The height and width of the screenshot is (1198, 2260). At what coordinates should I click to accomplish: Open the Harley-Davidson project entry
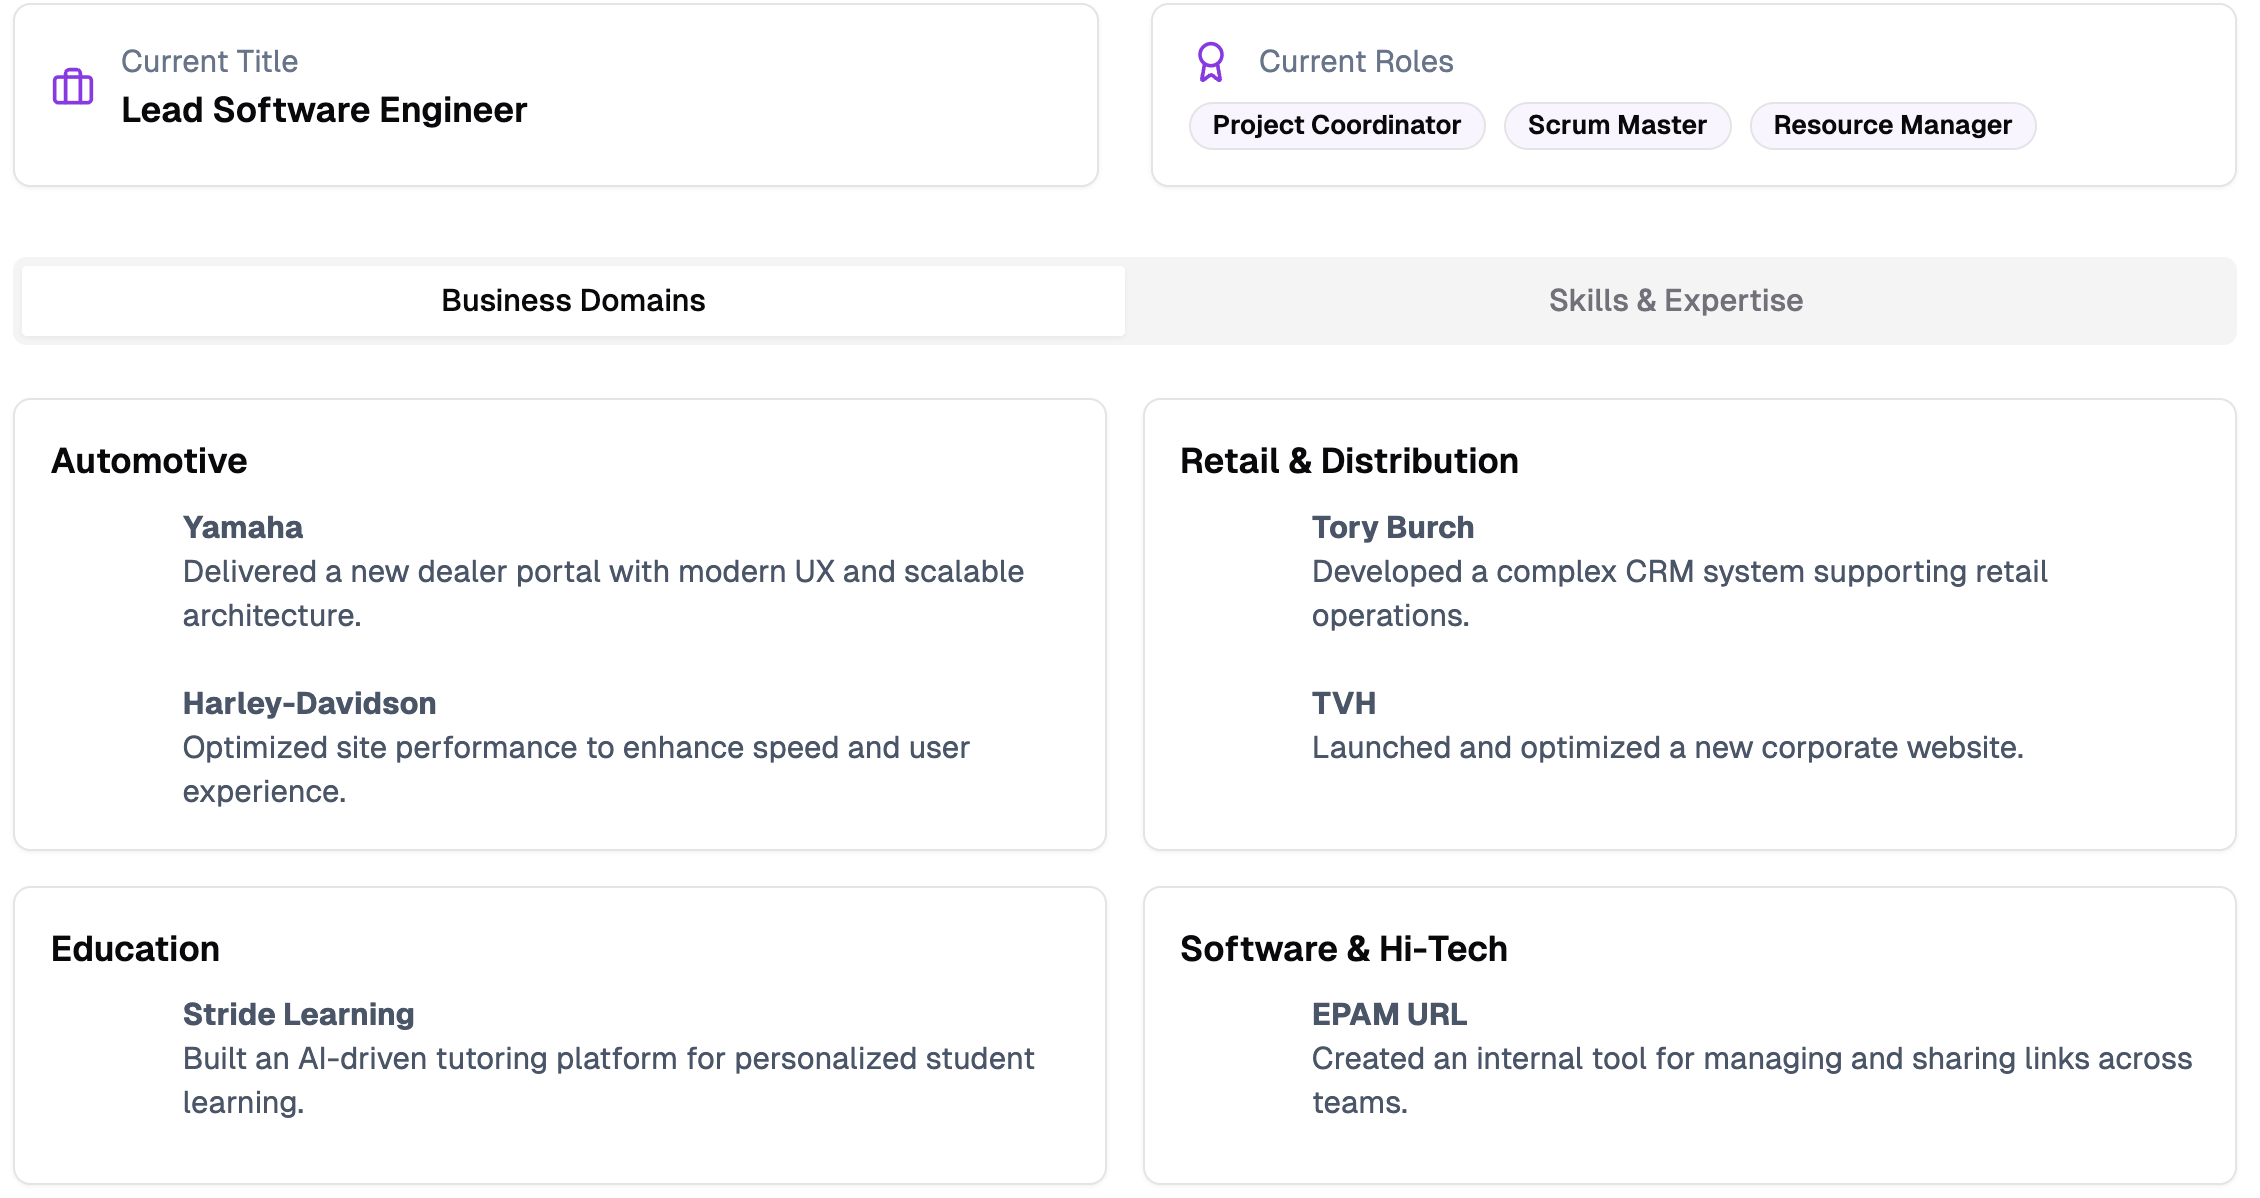(309, 703)
